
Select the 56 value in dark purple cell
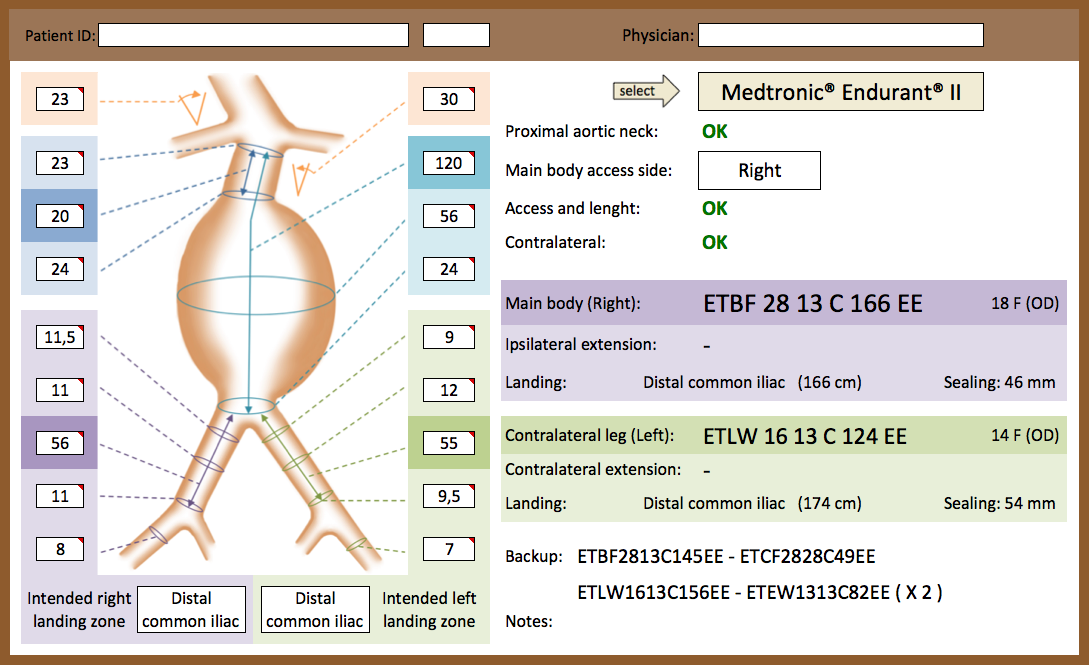(60, 443)
